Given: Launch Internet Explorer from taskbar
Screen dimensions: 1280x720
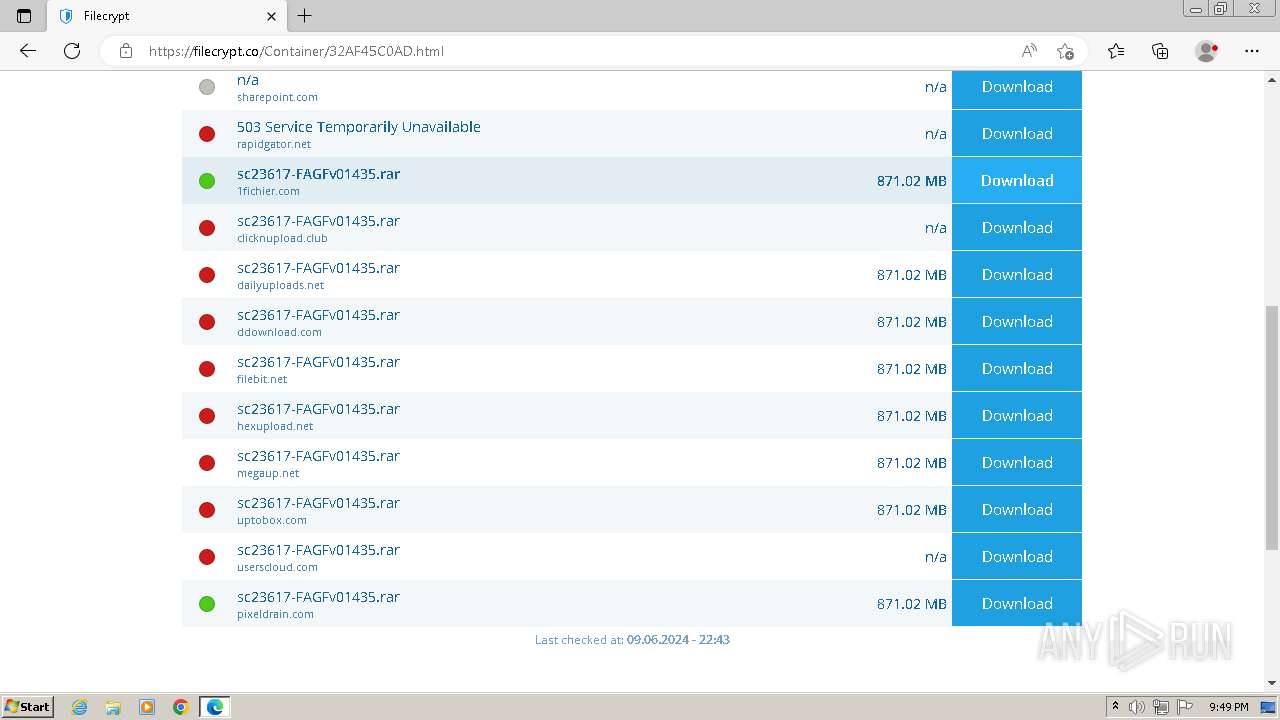Looking at the screenshot, I should (x=80, y=707).
